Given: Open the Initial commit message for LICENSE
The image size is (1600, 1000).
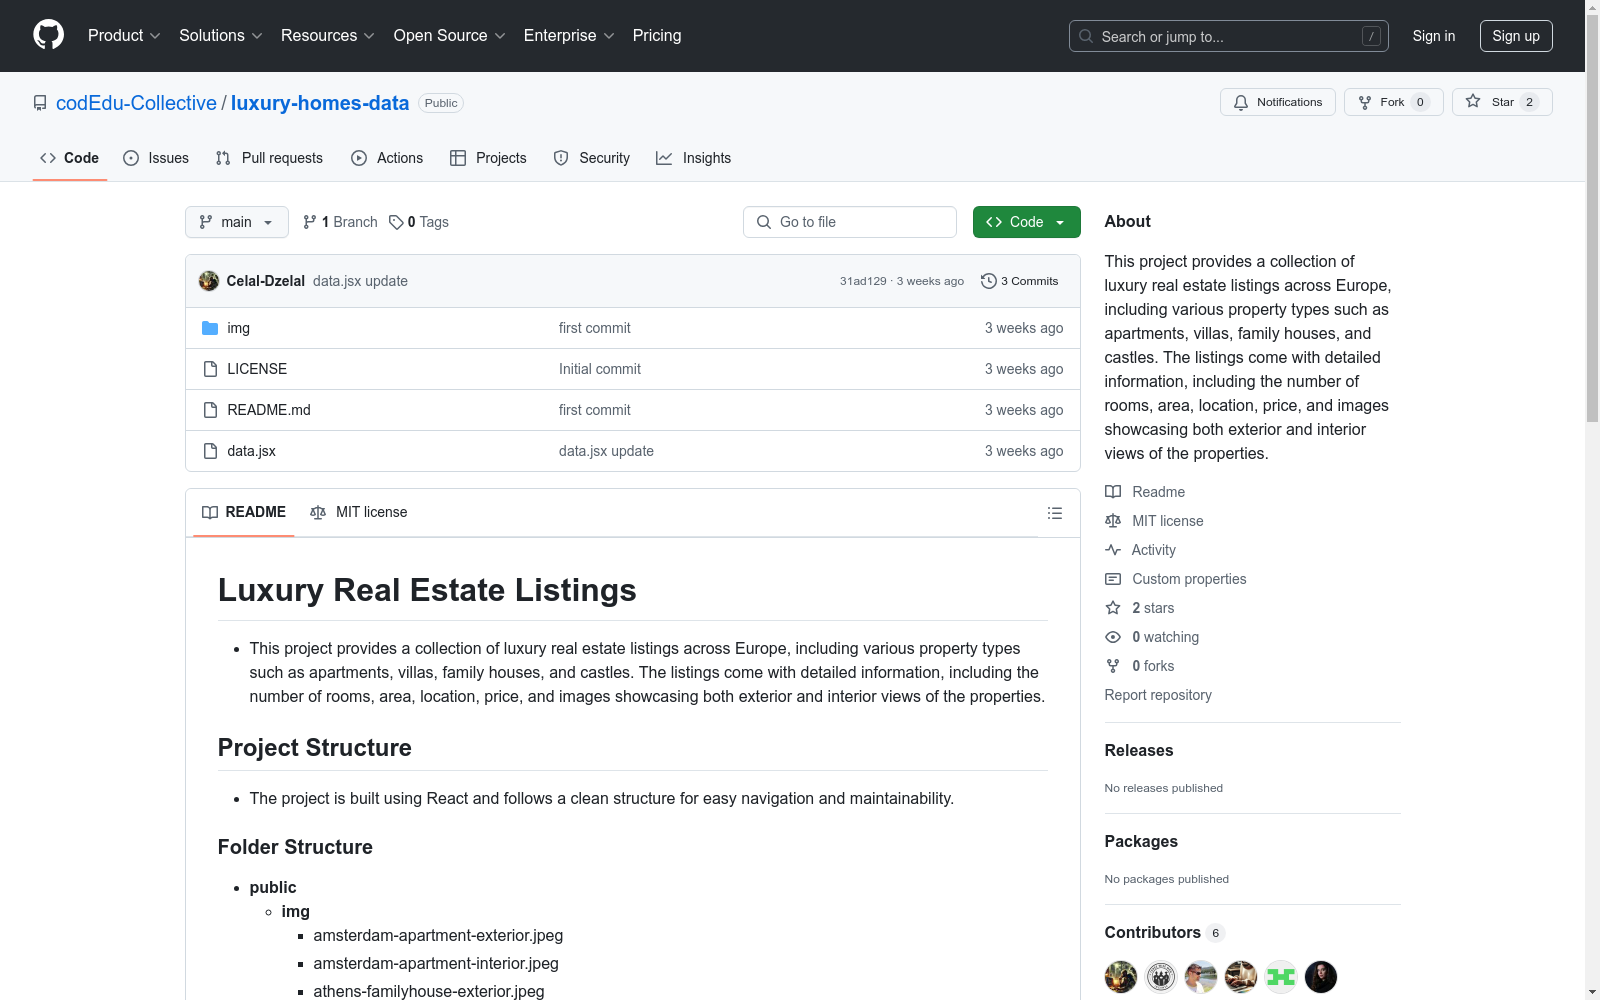Looking at the screenshot, I should (600, 369).
